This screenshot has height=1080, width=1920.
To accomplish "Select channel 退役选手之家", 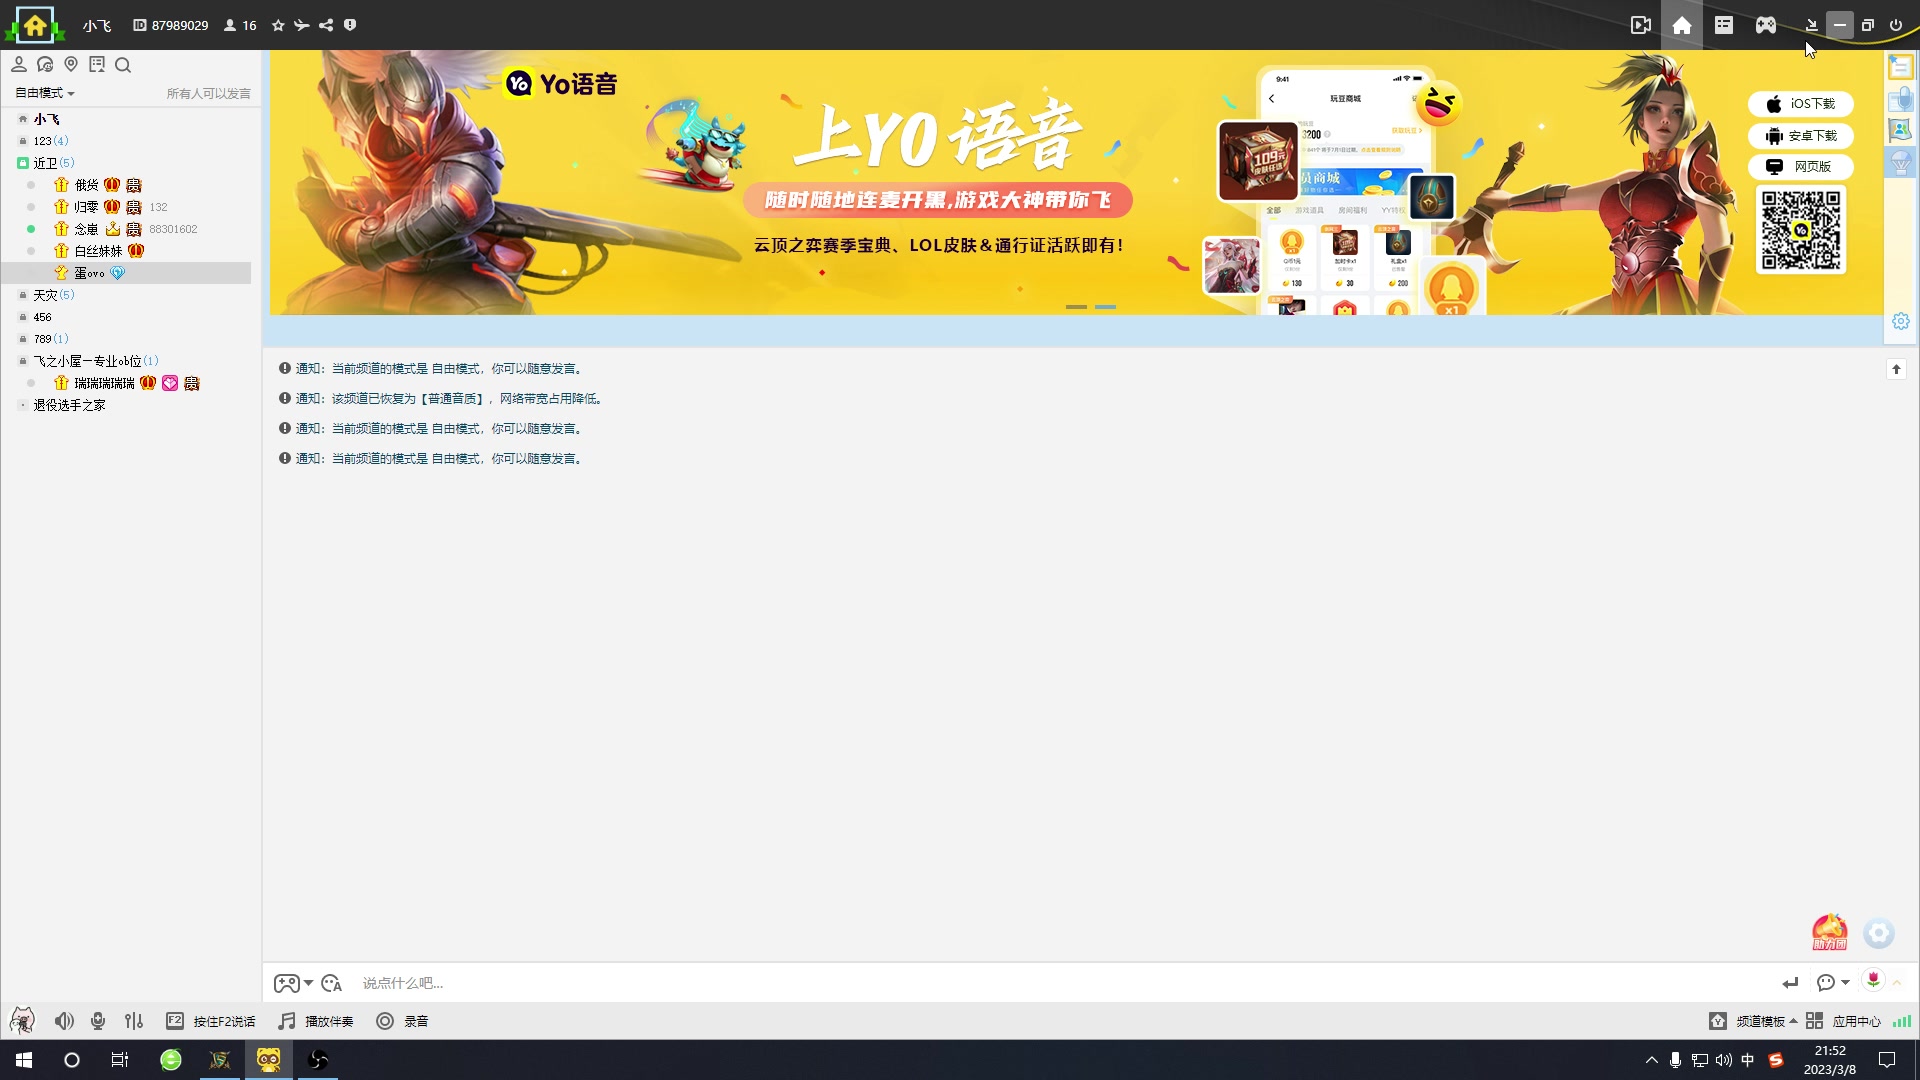I will (69, 405).
